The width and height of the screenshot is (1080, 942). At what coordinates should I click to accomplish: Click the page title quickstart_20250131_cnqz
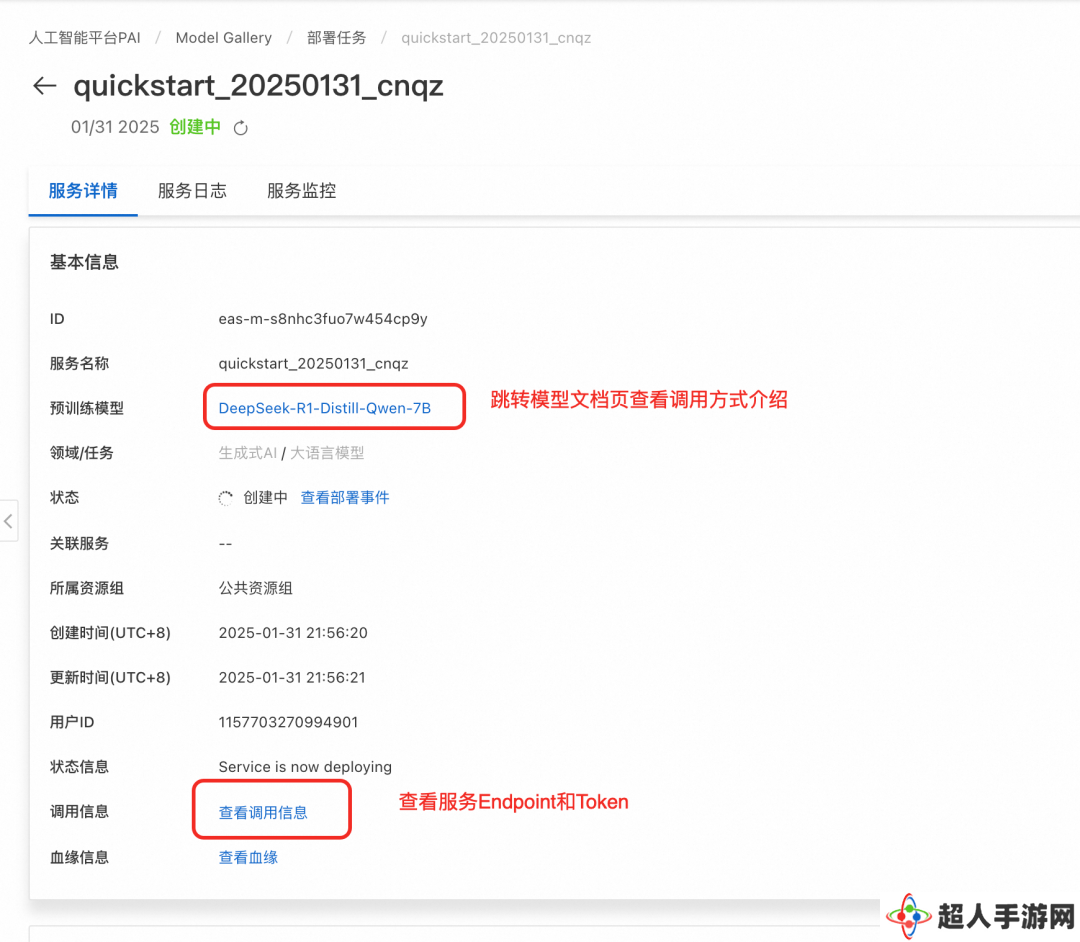(258, 85)
